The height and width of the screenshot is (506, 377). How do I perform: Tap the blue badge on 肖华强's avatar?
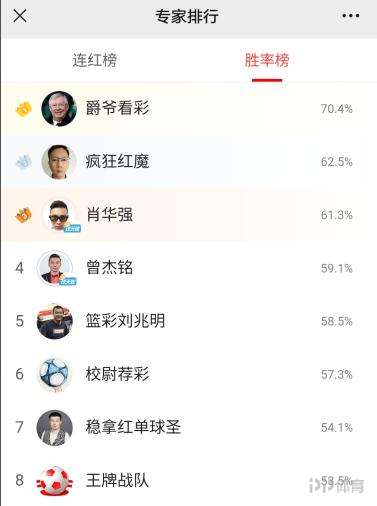click(x=72, y=229)
